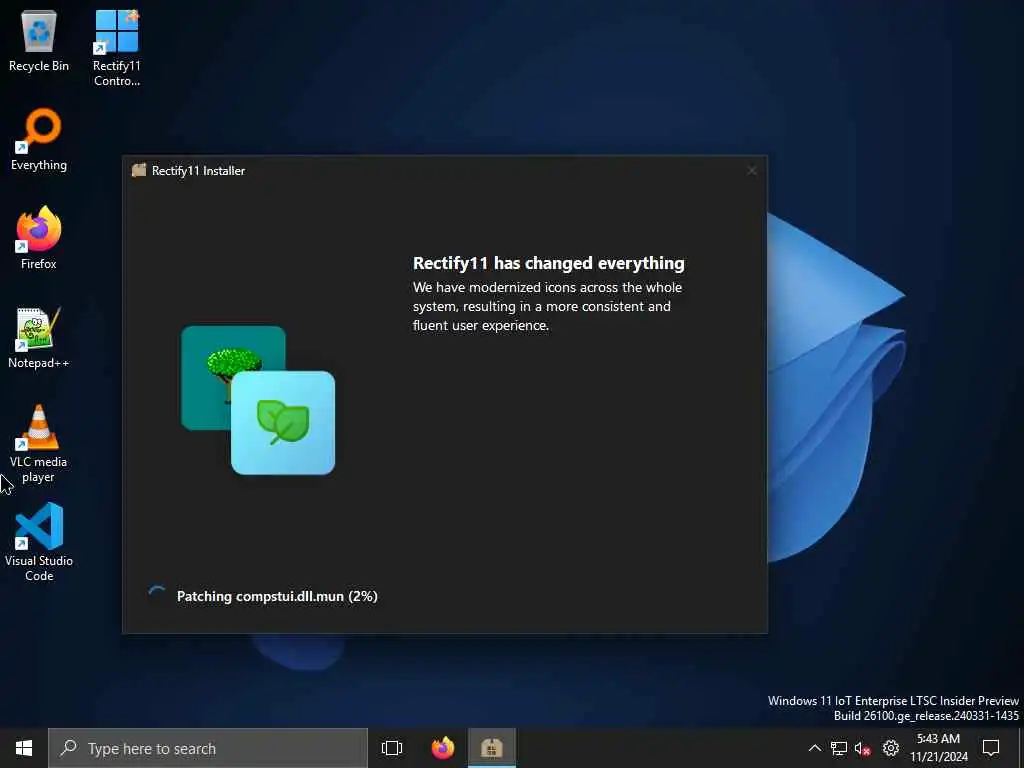This screenshot has height=768, width=1024.
Task: Click the "Patching compstui.dll.mun (2%)" status text
Action: click(277, 596)
